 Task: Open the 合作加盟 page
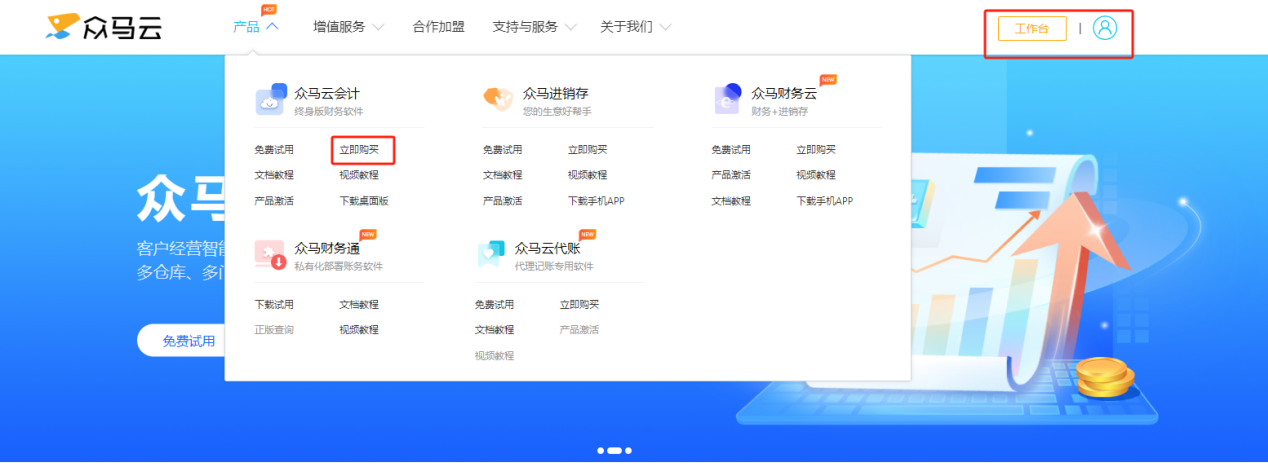coord(438,27)
